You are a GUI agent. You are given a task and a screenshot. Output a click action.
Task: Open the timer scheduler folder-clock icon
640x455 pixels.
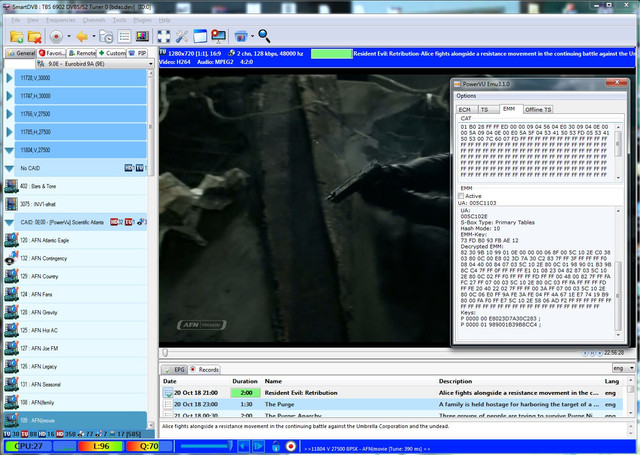106,36
